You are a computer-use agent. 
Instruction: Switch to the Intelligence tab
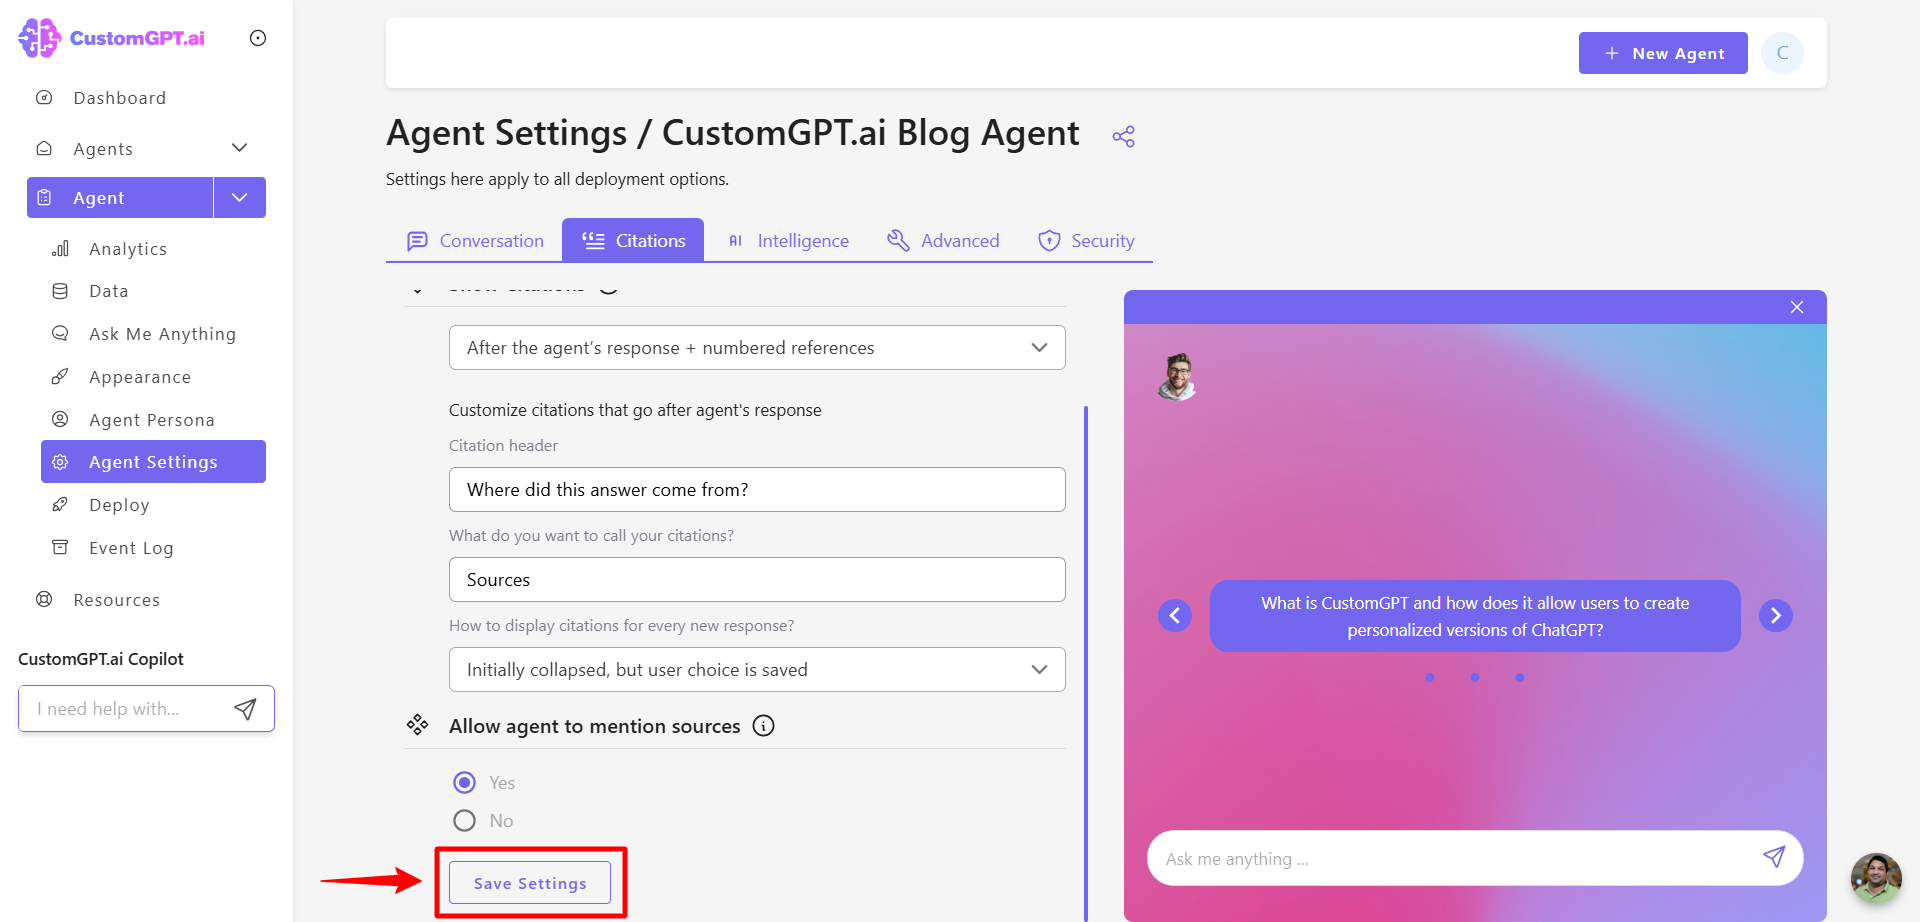pos(788,241)
